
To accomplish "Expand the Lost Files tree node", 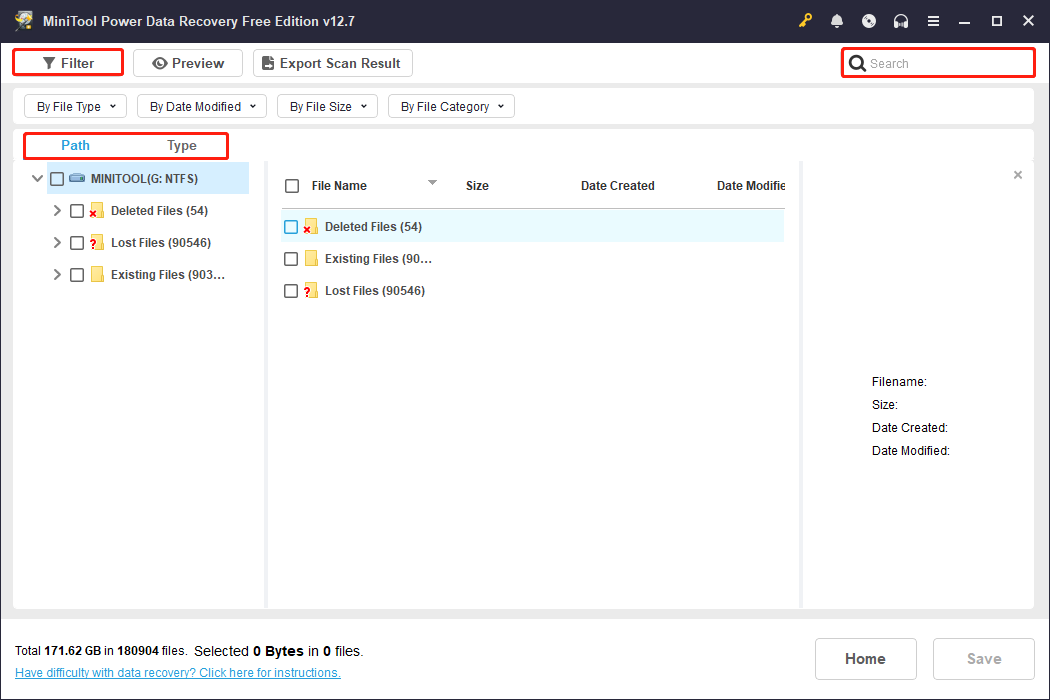I will [x=57, y=242].
